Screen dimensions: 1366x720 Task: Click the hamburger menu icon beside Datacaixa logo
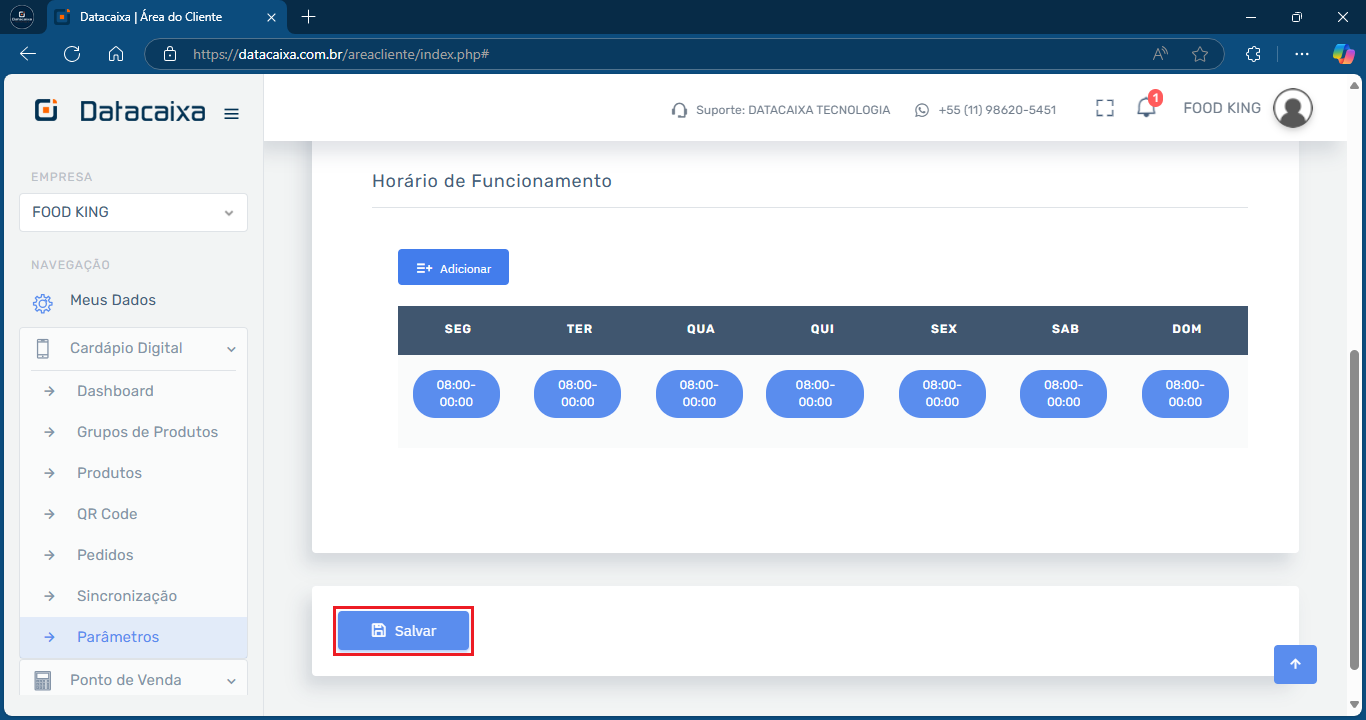[x=231, y=114]
